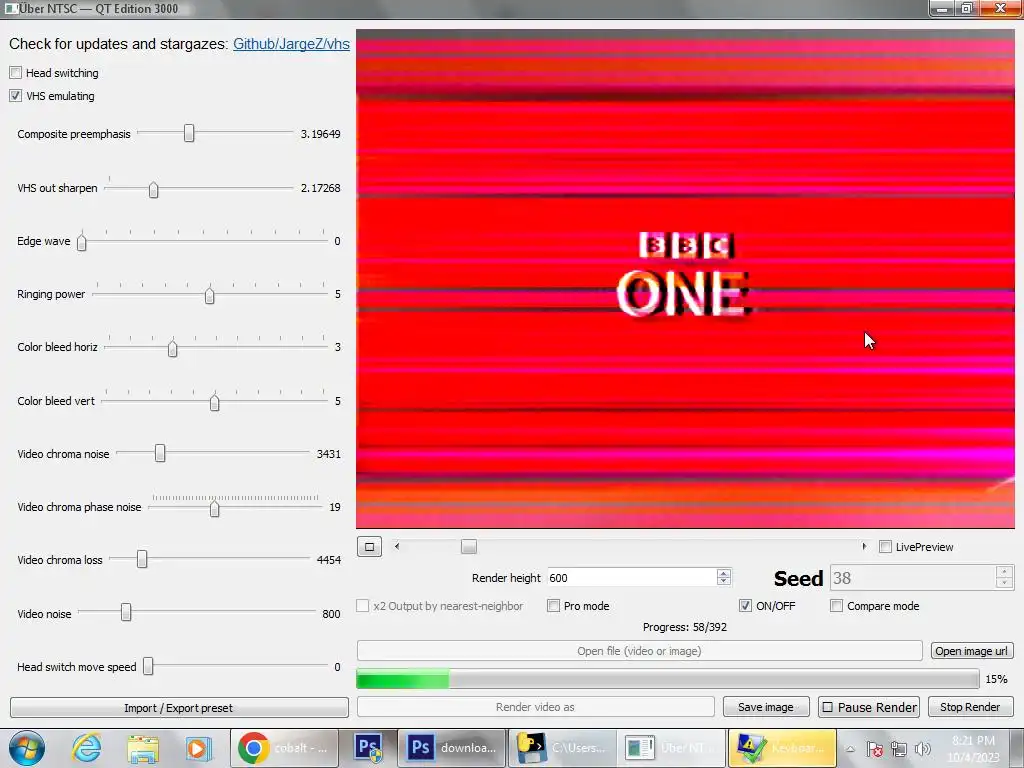Open Windows Media Player taskbar icon

point(198,748)
